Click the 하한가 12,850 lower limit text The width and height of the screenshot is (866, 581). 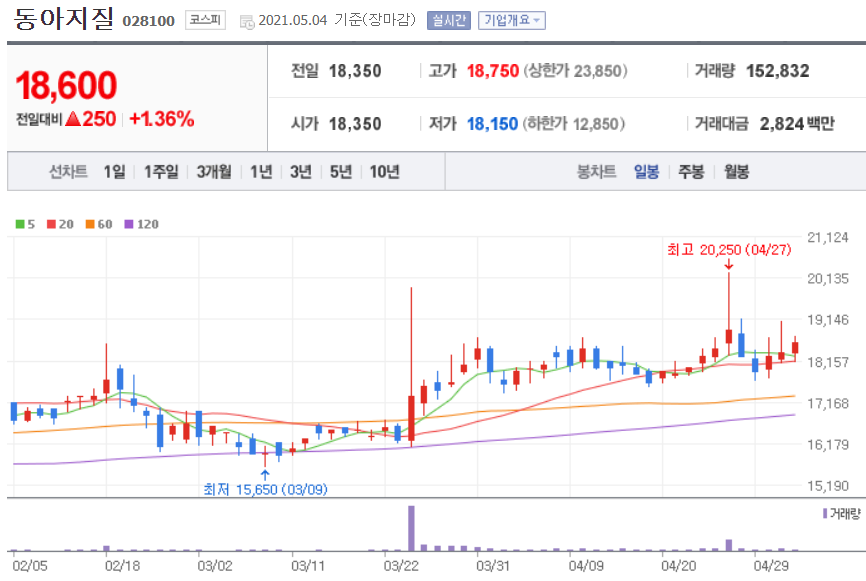coord(573,124)
